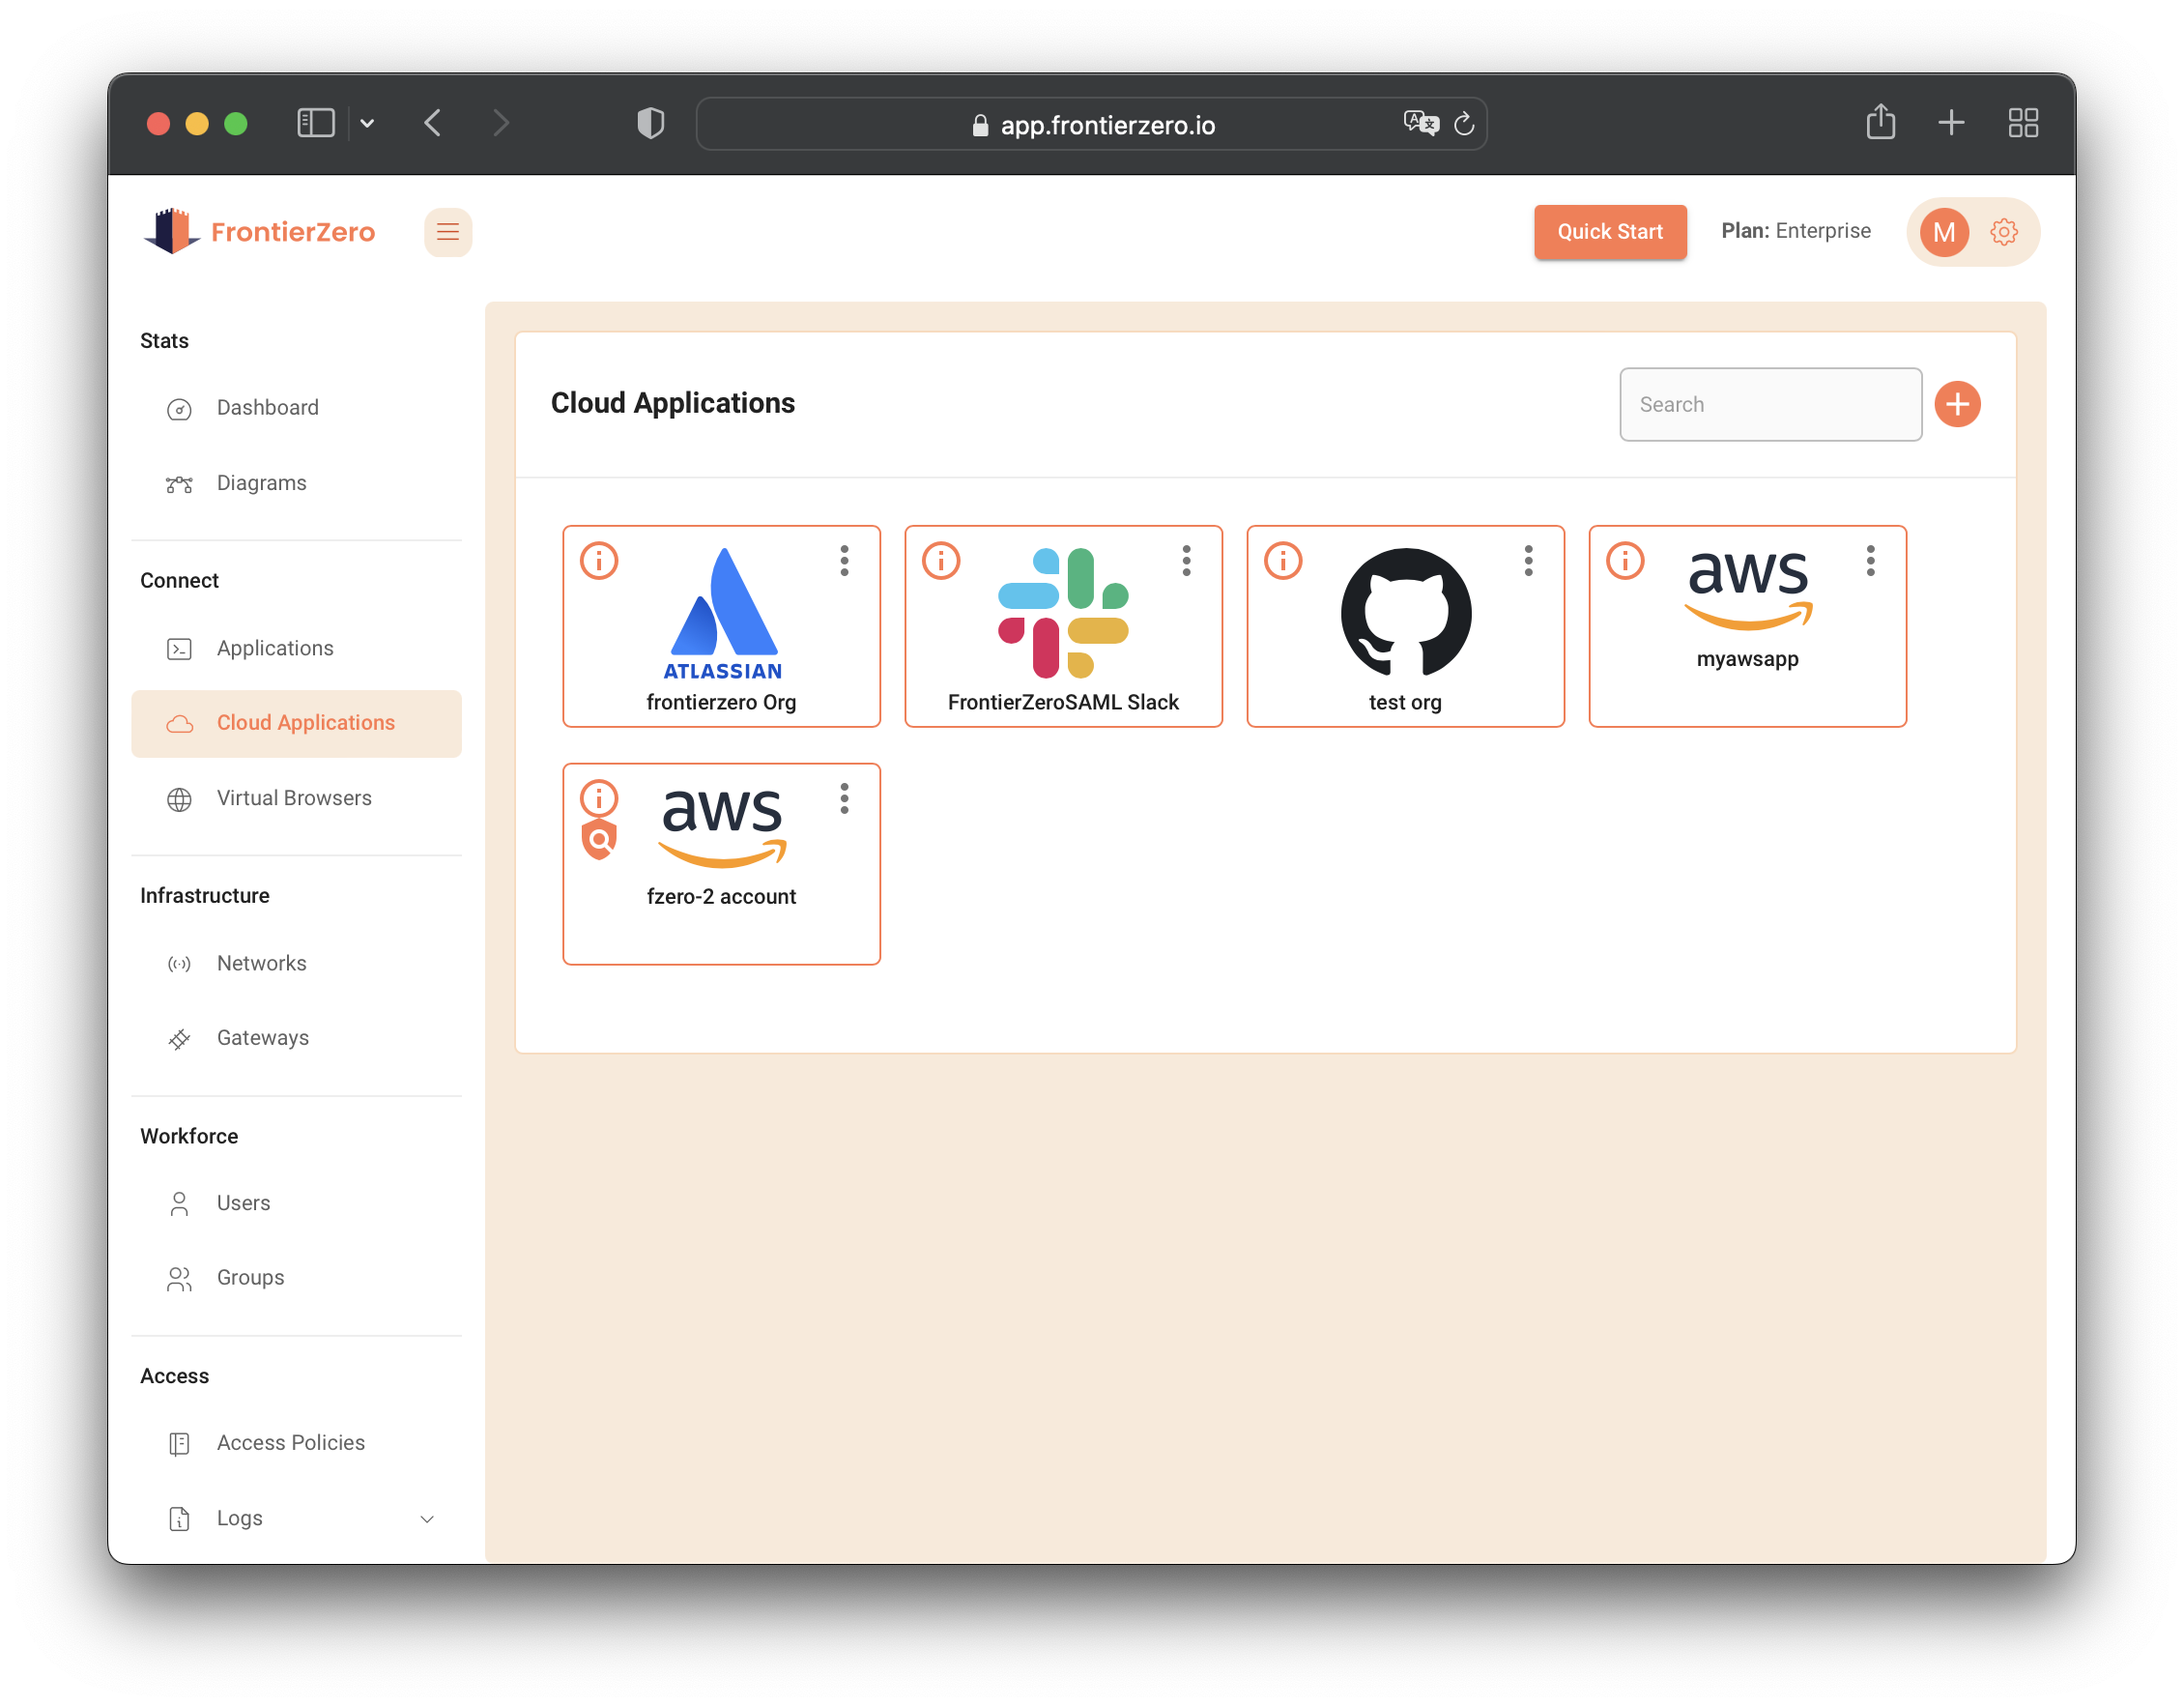2184x1707 pixels.
Task: Open Virtual Browsers in sidebar
Action: click(297, 798)
